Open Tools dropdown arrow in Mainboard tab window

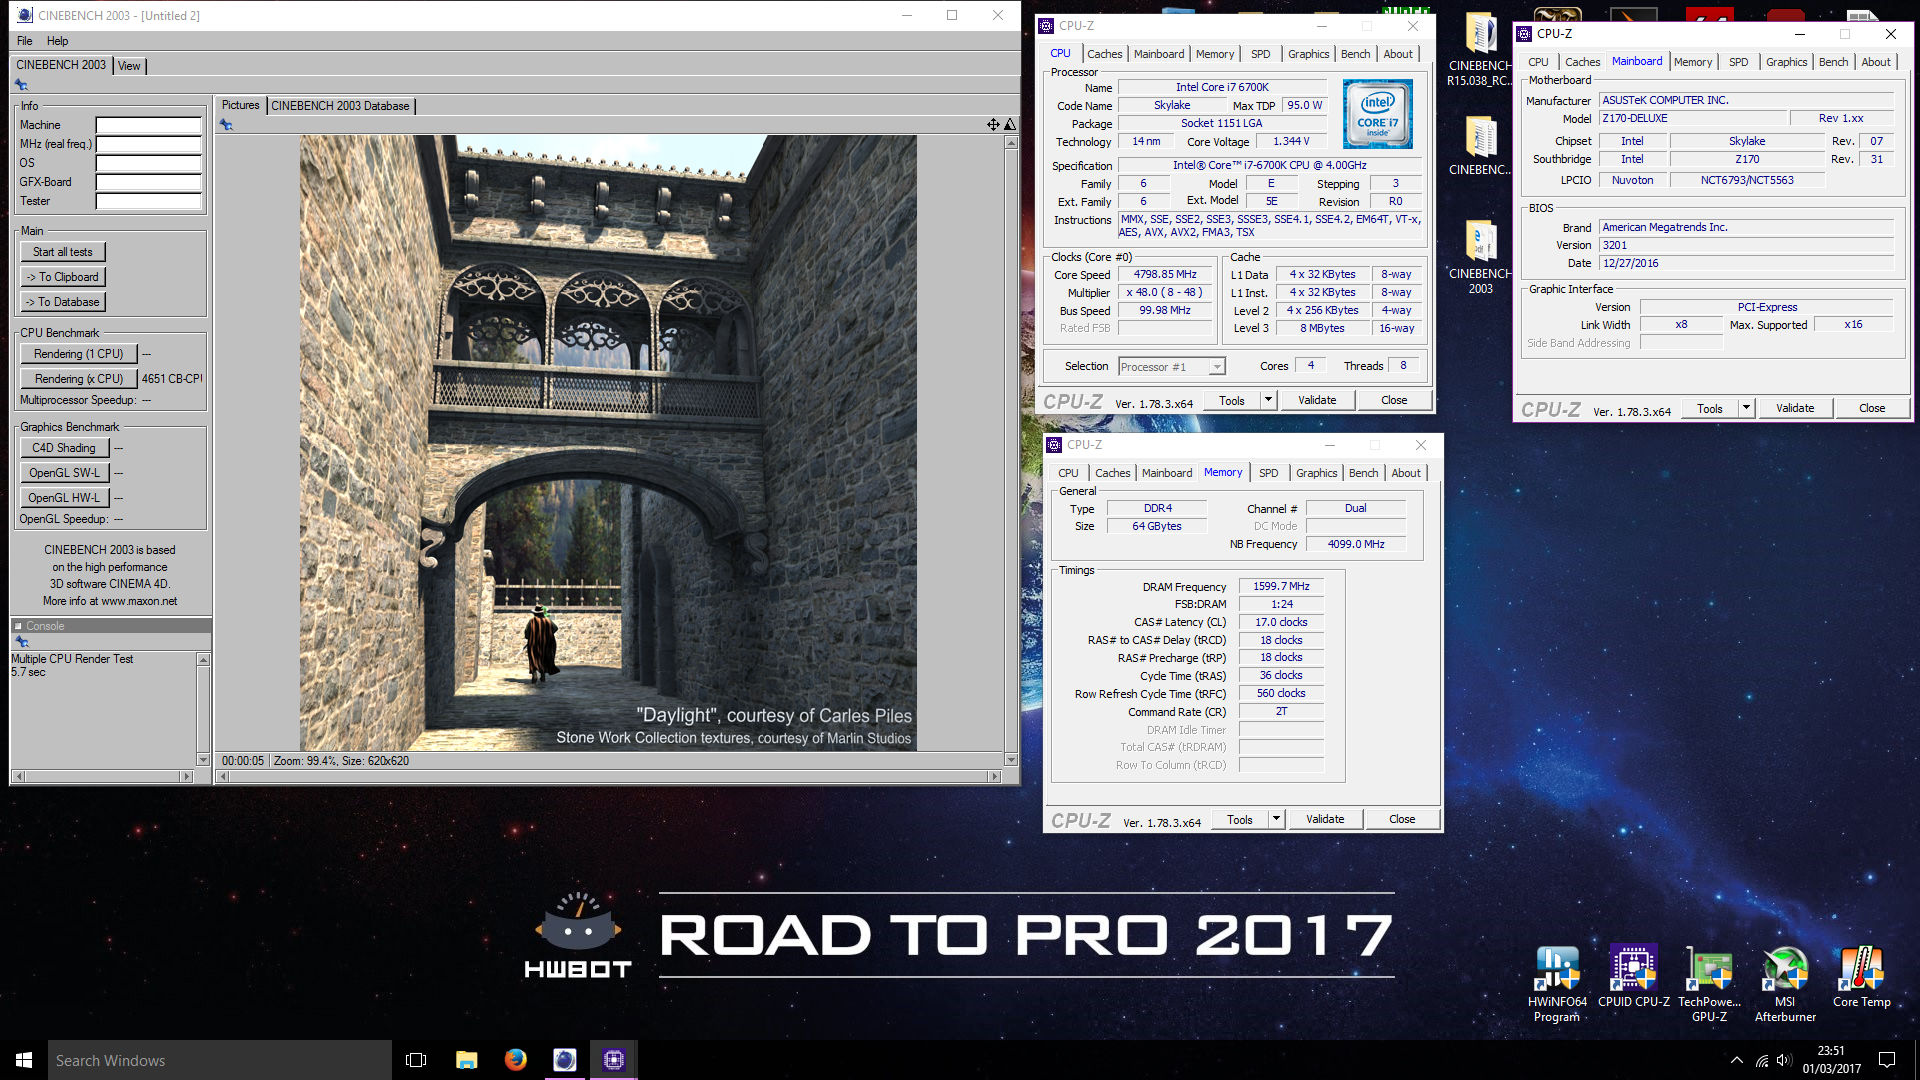click(x=1745, y=408)
